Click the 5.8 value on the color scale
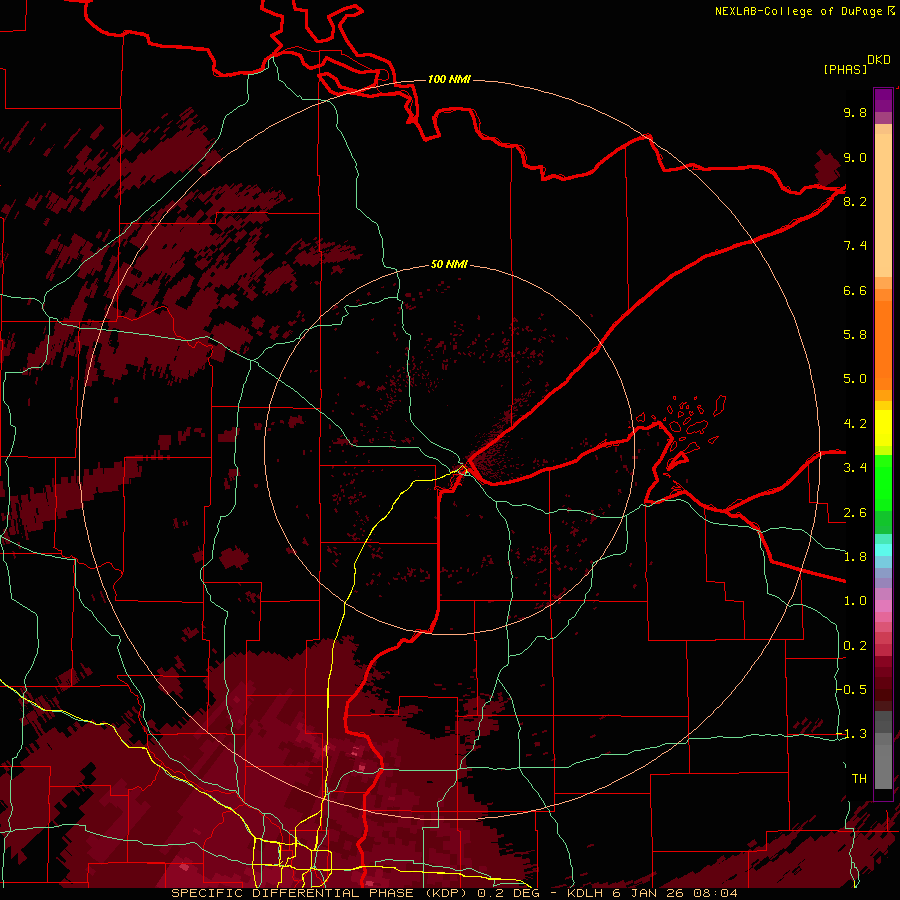 [x=855, y=335]
